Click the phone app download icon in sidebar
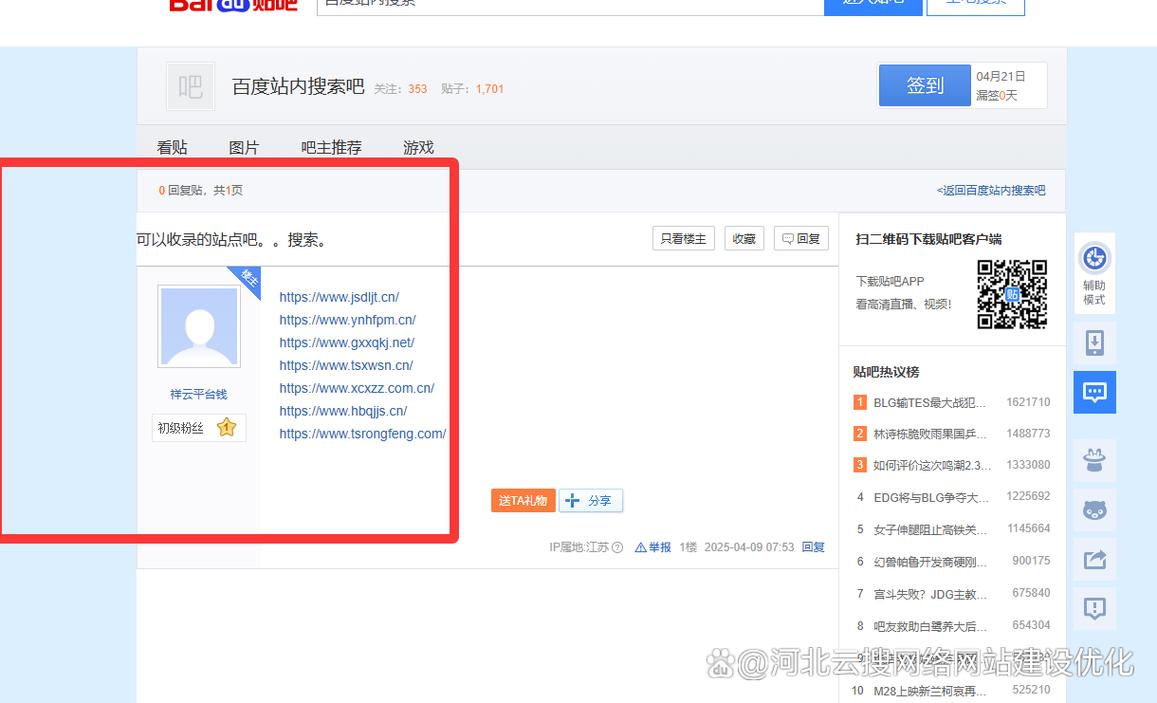 (x=1094, y=342)
